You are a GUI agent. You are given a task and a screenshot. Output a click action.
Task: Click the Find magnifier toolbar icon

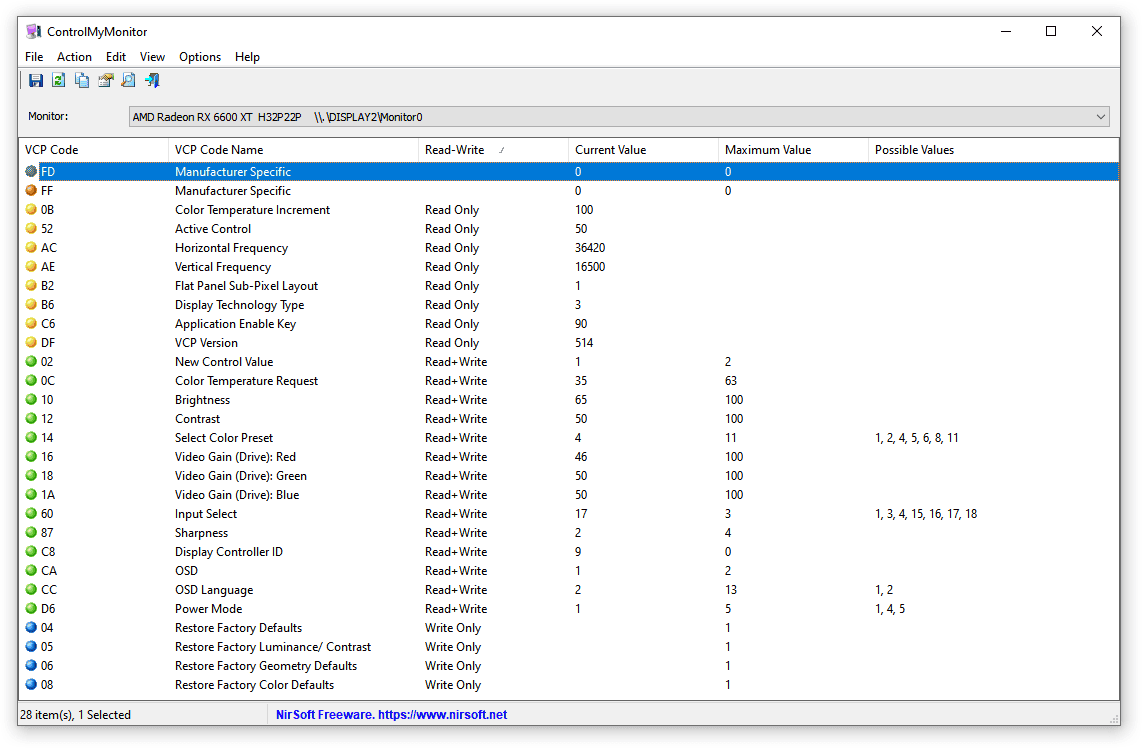tap(128, 81)
